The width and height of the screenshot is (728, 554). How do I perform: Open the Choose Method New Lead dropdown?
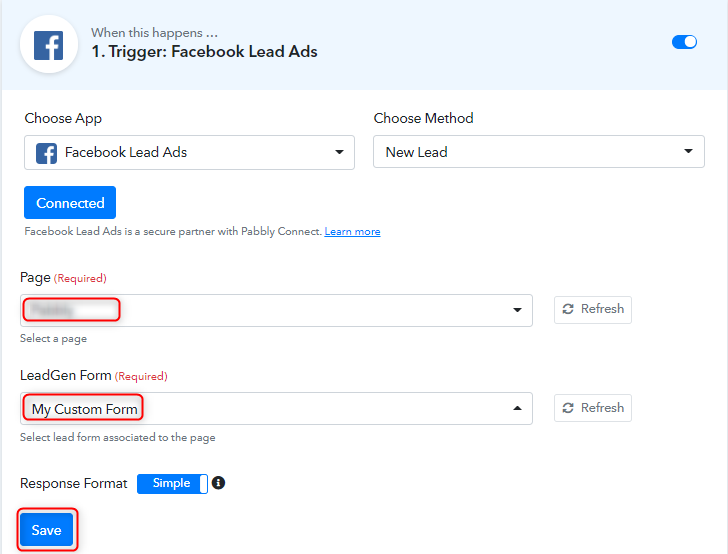(539, 151)
